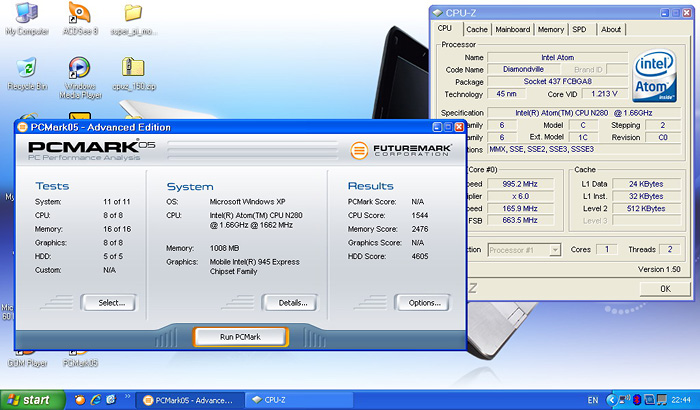Click the Futuremark Corporation logo
Screen dimensions: 700x410
[x=400, y=151]
